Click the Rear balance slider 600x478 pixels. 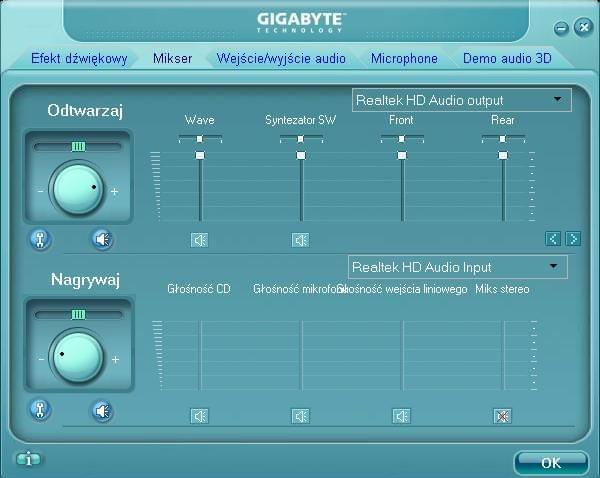(x=503, y=139)
